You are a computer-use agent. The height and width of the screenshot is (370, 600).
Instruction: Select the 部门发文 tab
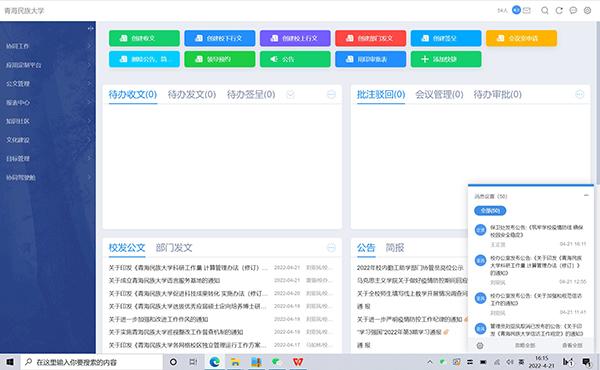click(174, 248)
